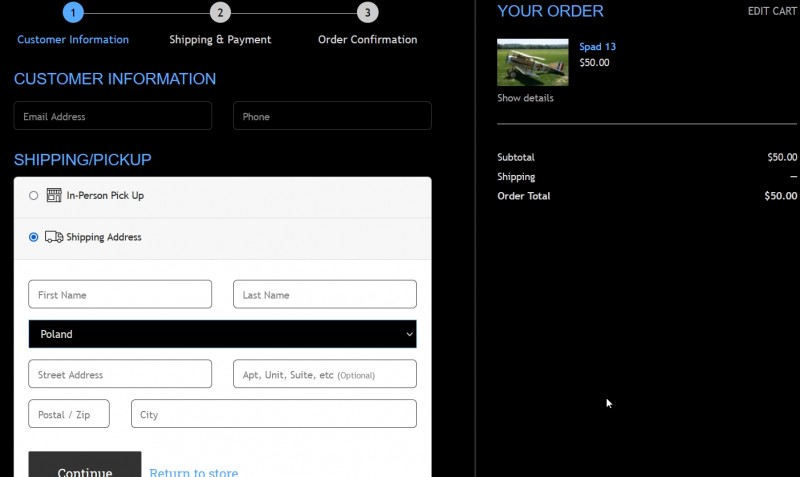Screen dimensions: 800x477
Task: Click the YOUR ORDER heading
Action: click(551, 11)
